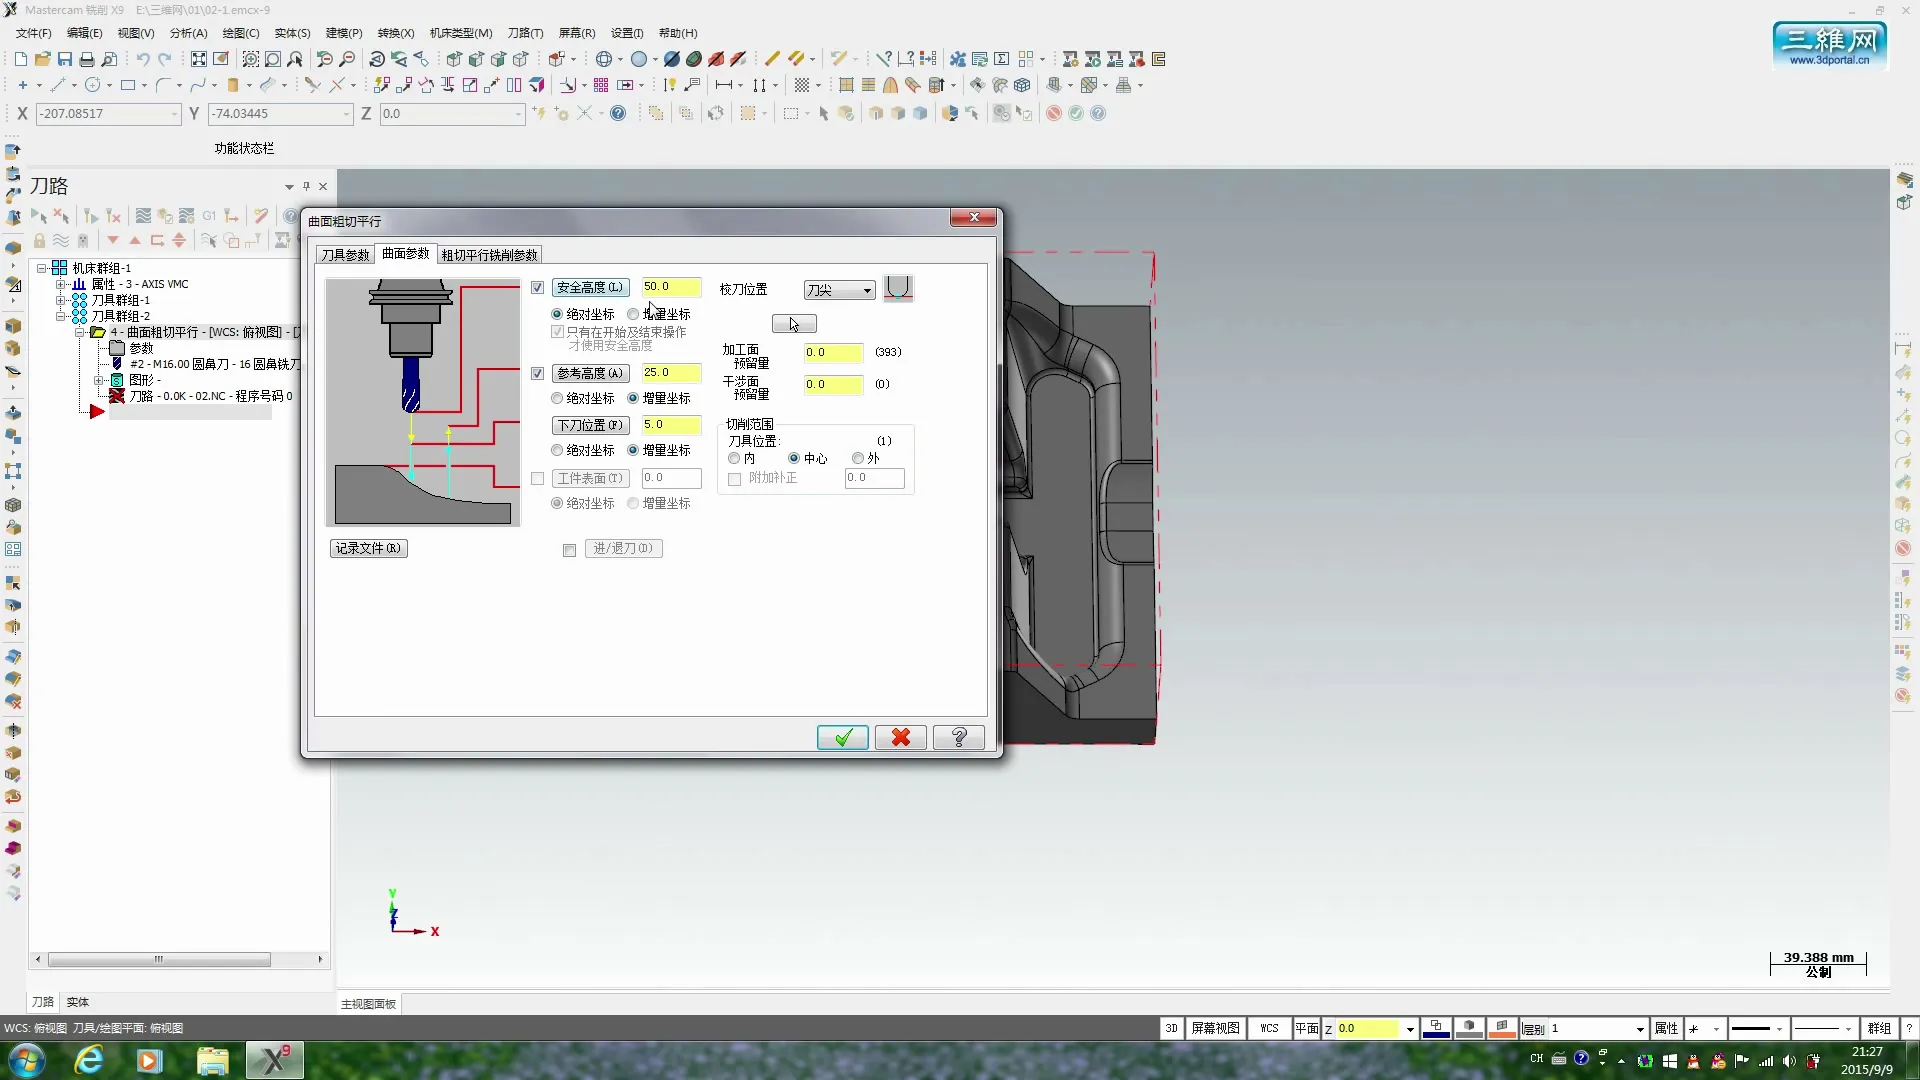The image size is (1920, 1080).
Task: Click the Undo arrow icon
Action: (143, 59)
